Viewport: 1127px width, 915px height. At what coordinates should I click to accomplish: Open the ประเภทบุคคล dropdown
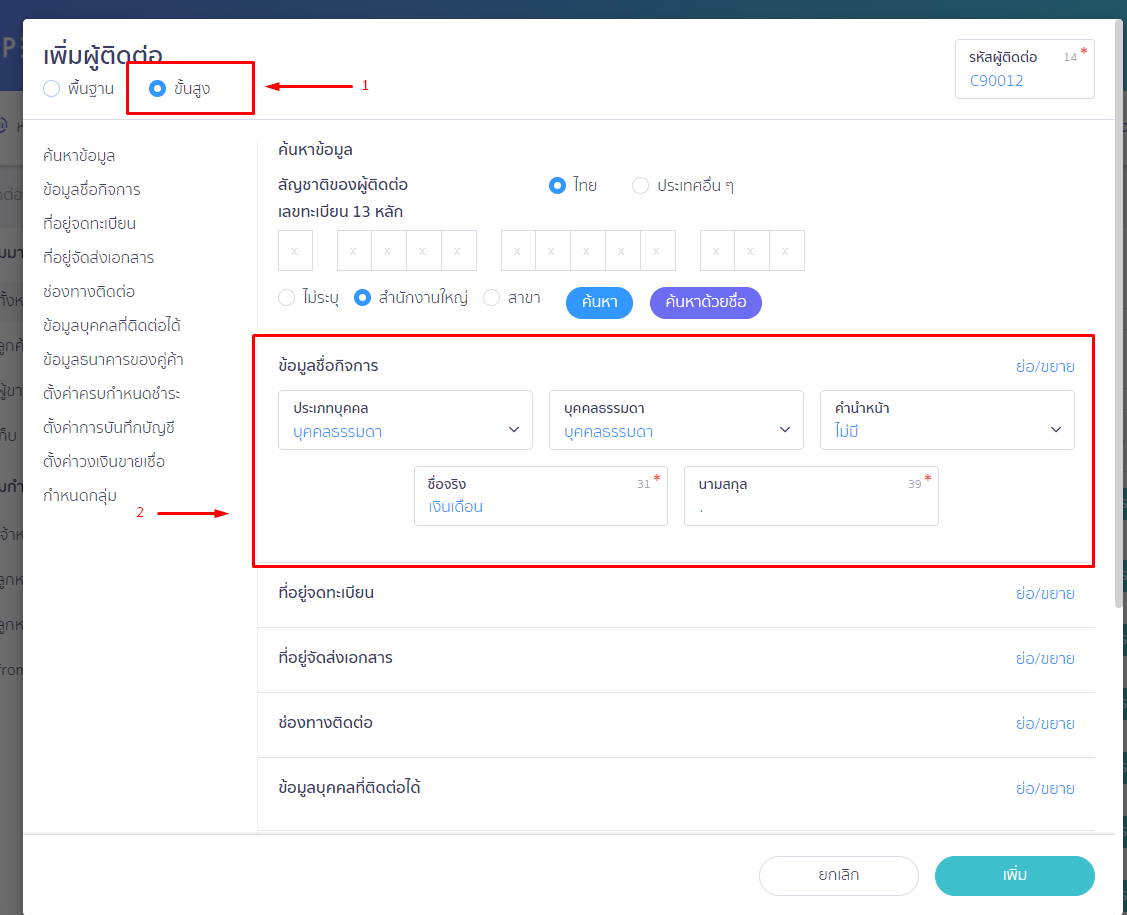(x=405, y=420)
